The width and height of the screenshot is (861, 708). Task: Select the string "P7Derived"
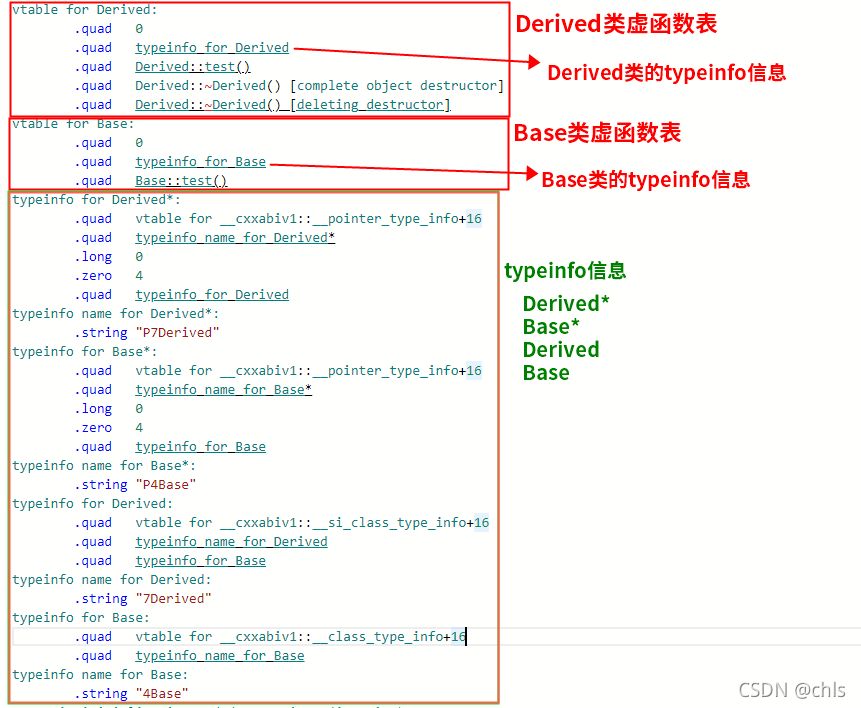[x=177, y=333]
